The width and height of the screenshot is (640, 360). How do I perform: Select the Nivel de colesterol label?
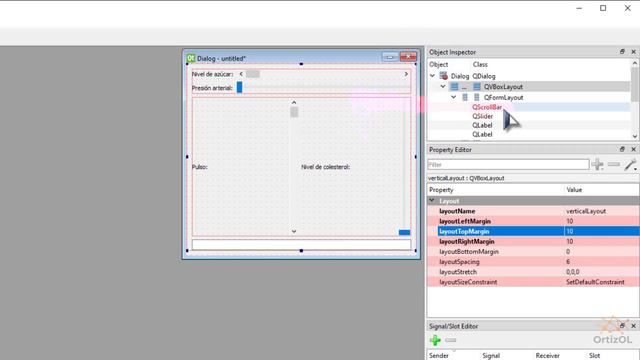(325, 167)
